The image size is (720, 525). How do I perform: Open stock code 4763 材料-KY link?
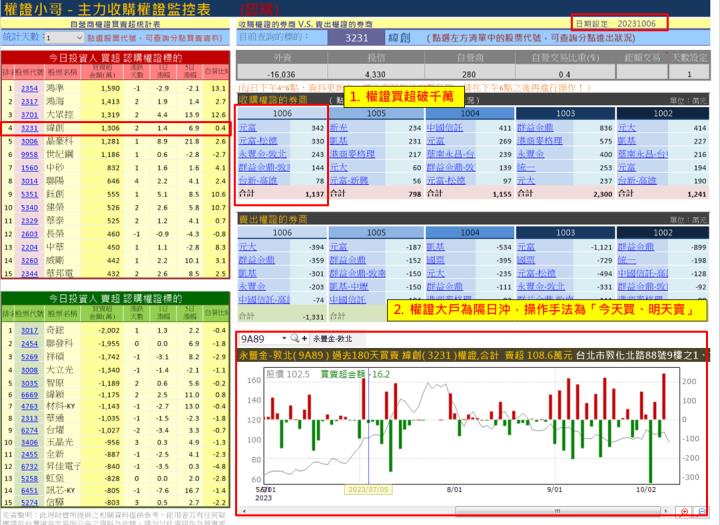29,406
